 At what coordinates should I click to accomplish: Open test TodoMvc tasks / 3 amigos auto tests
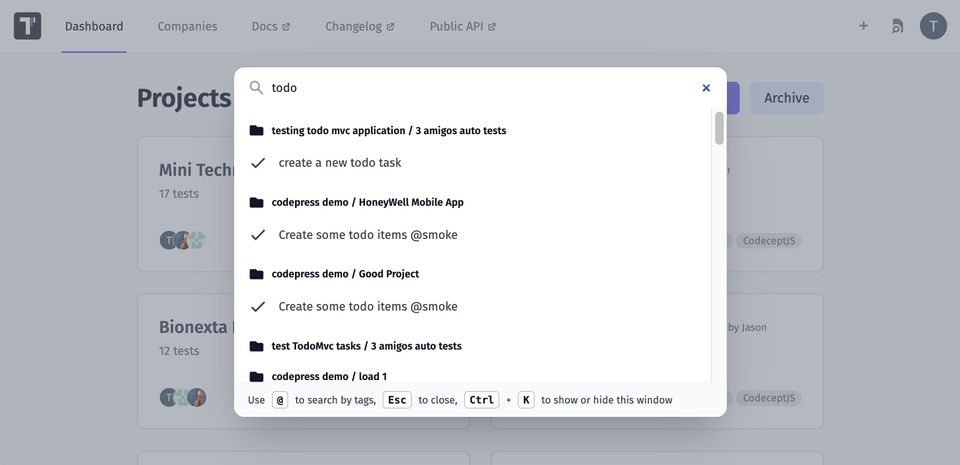pyautogui.click(x=367, y=346)
